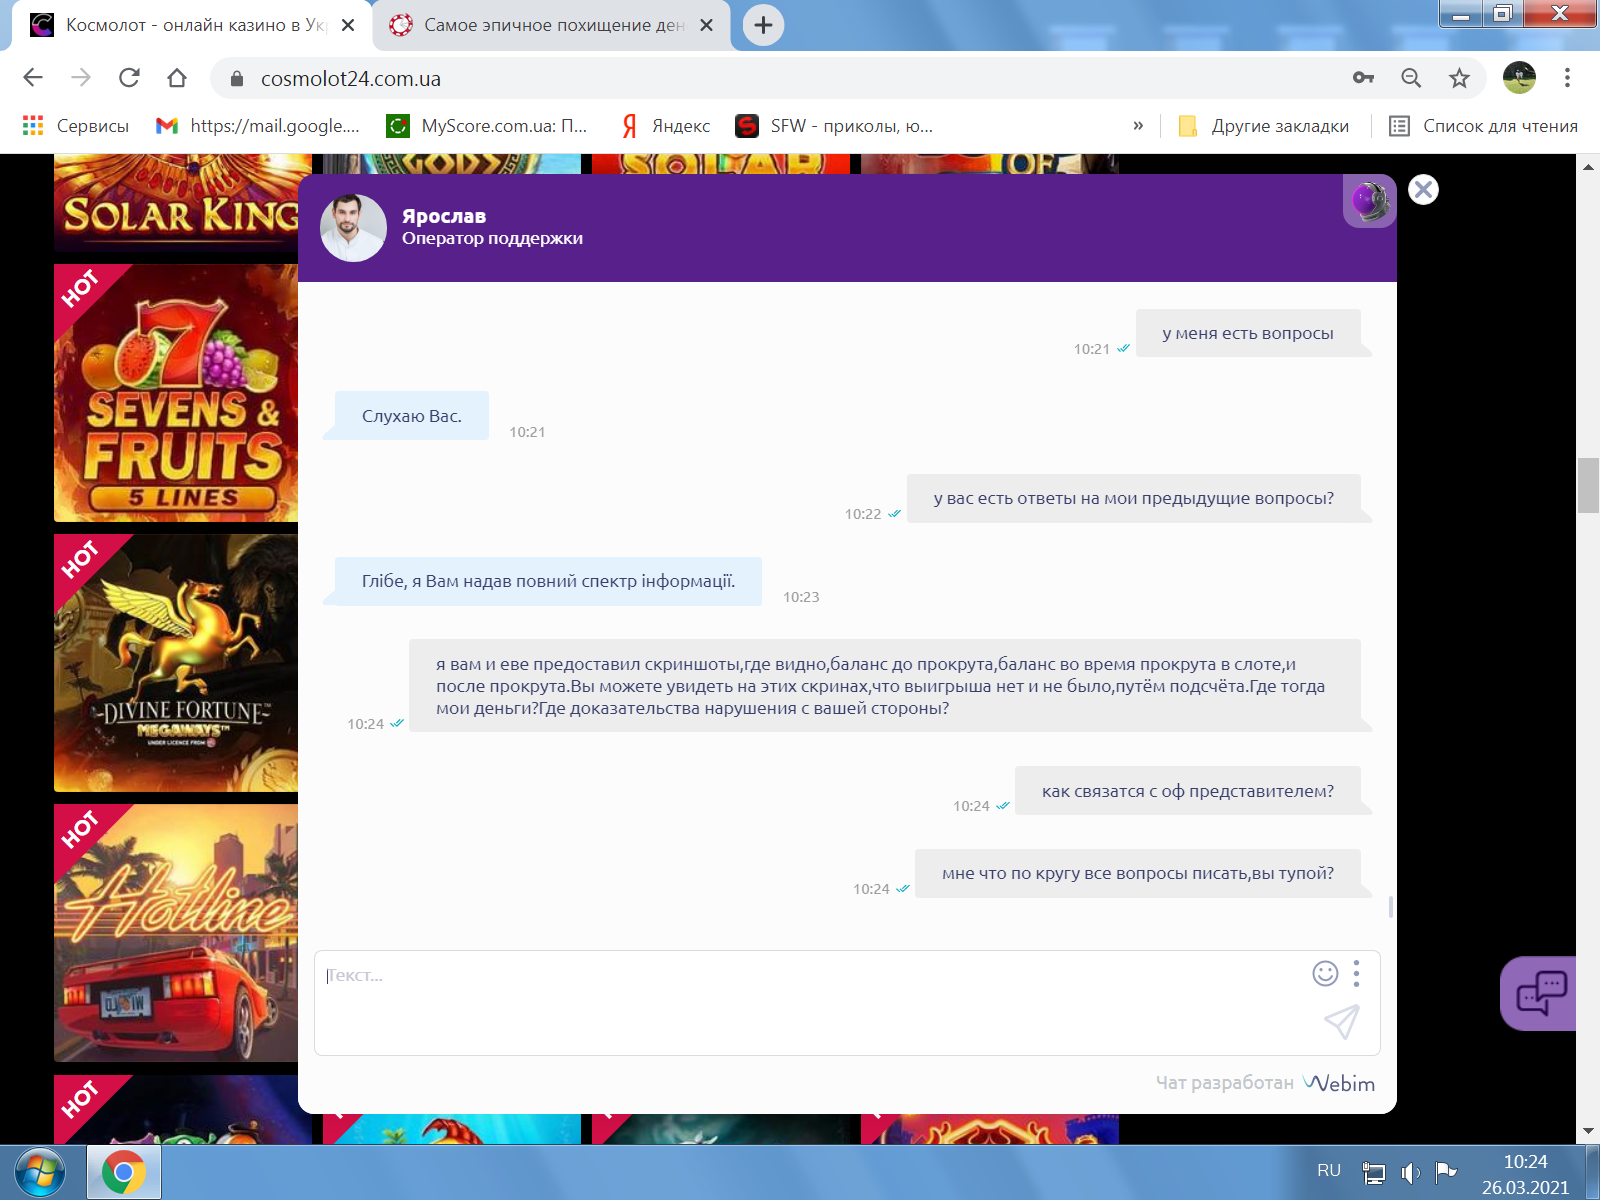The height and width of the screenshot is (1200, 1600).
Task: Open the Gmail bookmark
Action: pyautogui.click(x=257, y=126)
